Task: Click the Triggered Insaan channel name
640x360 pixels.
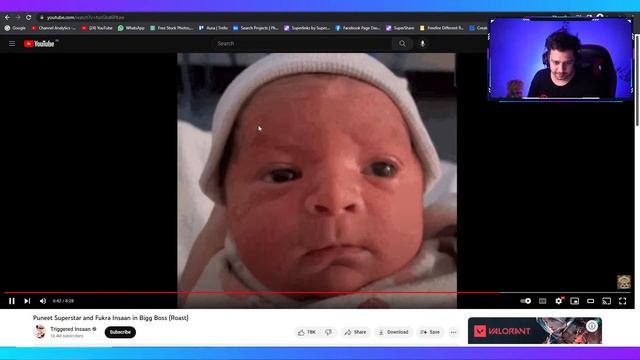Action: tap(71, 329)
